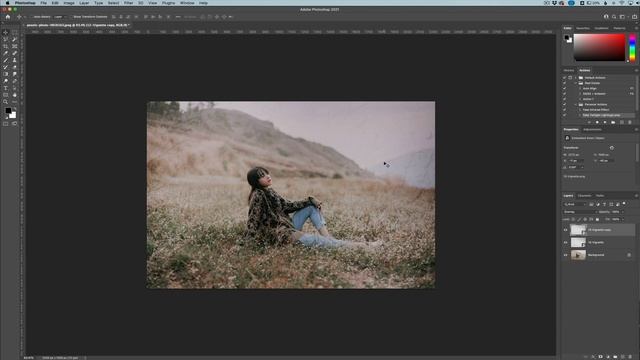Toggle dialog box for Default Actions
Screen dimensions: 640x360
570,78
